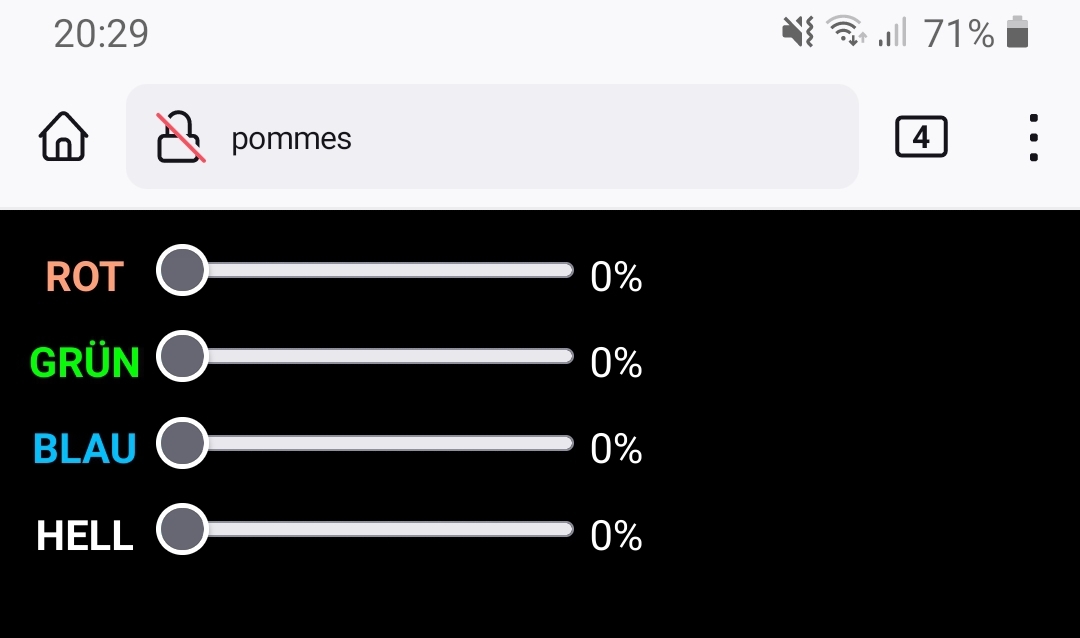Focus the address bar showing "pommes"

pos(520,137)
